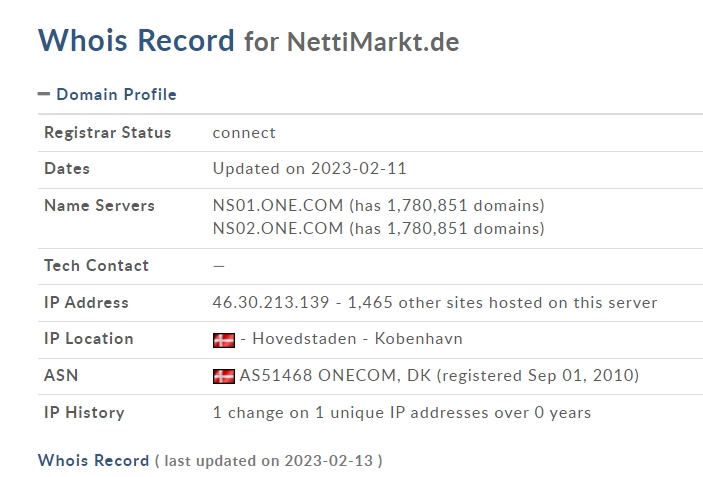Click the Tech Contact row label
703x477 pixels.
tap(96, 265)
